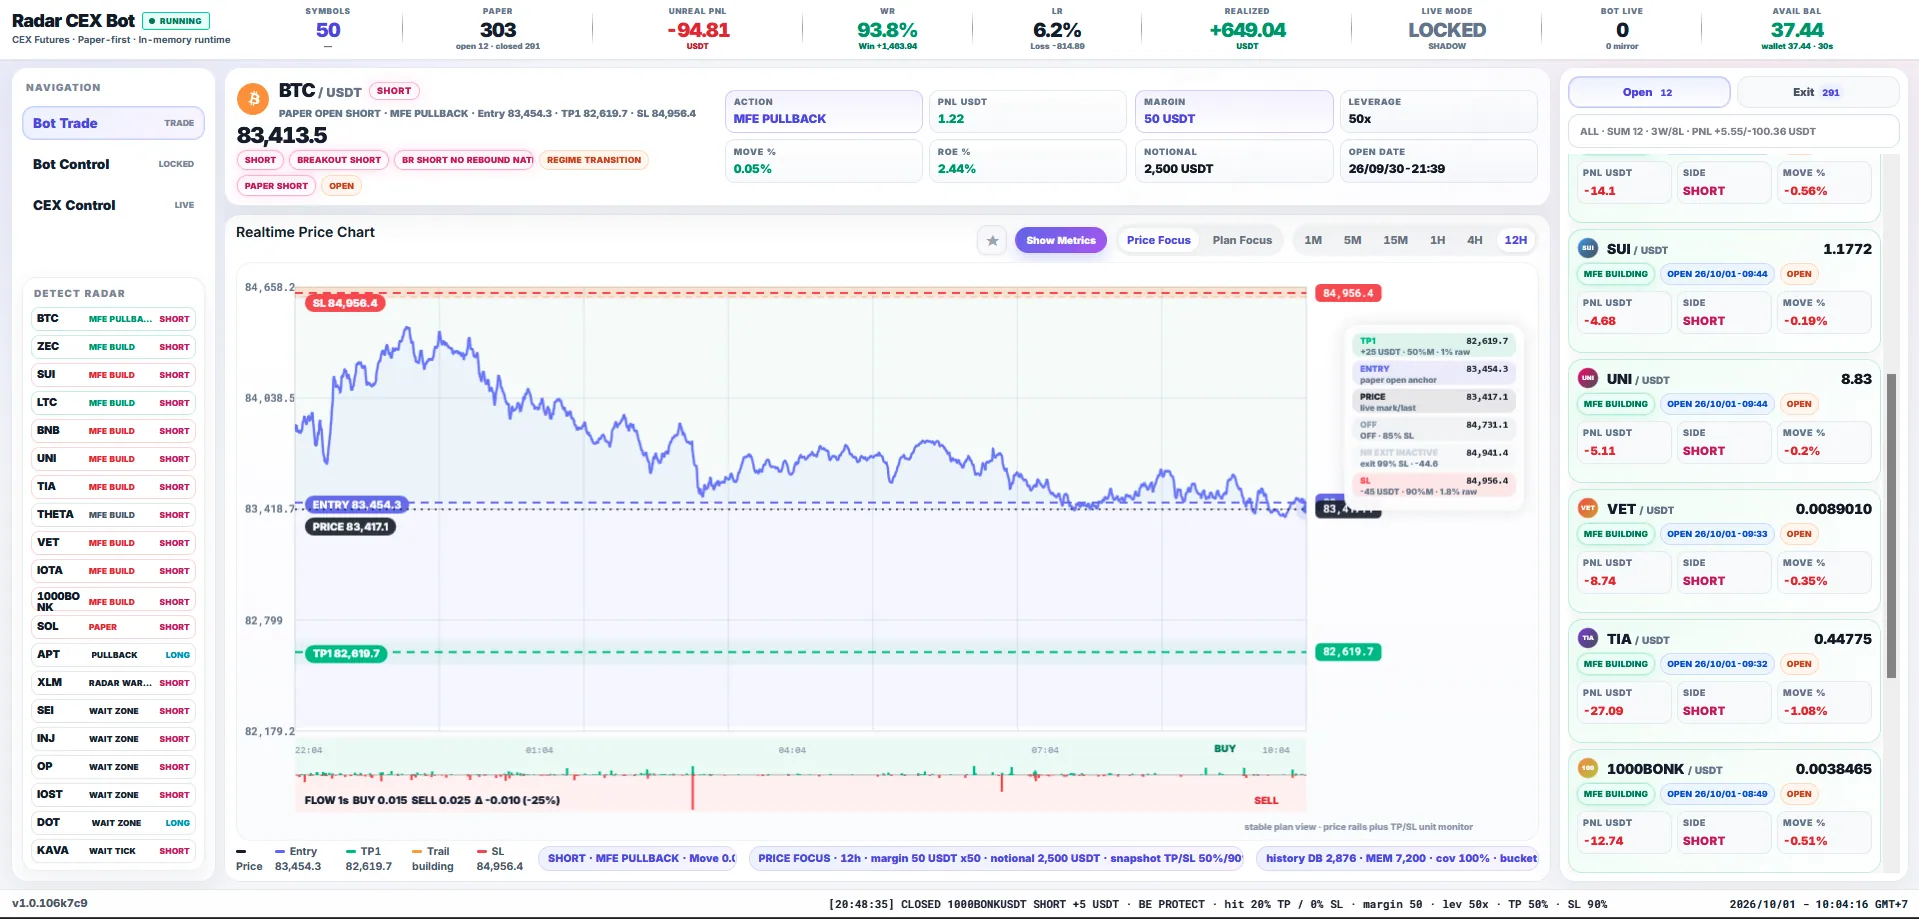This screenshot has width=1919, height=919.
Task: Click the REGIME TRANSITION tag
Action: [594, 160]
